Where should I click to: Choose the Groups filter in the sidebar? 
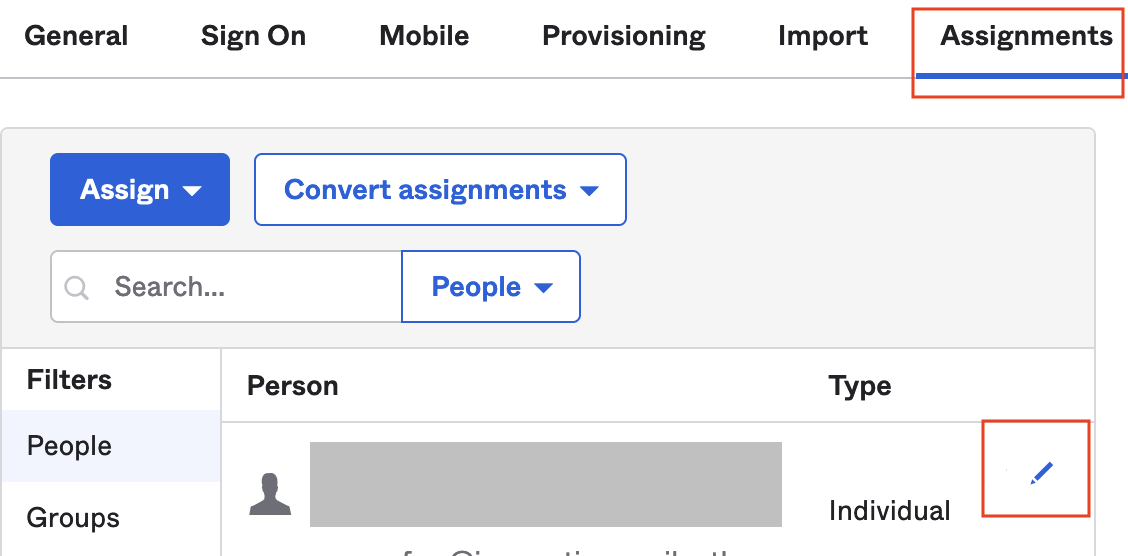pyautogui.click(x=73, y=518)
